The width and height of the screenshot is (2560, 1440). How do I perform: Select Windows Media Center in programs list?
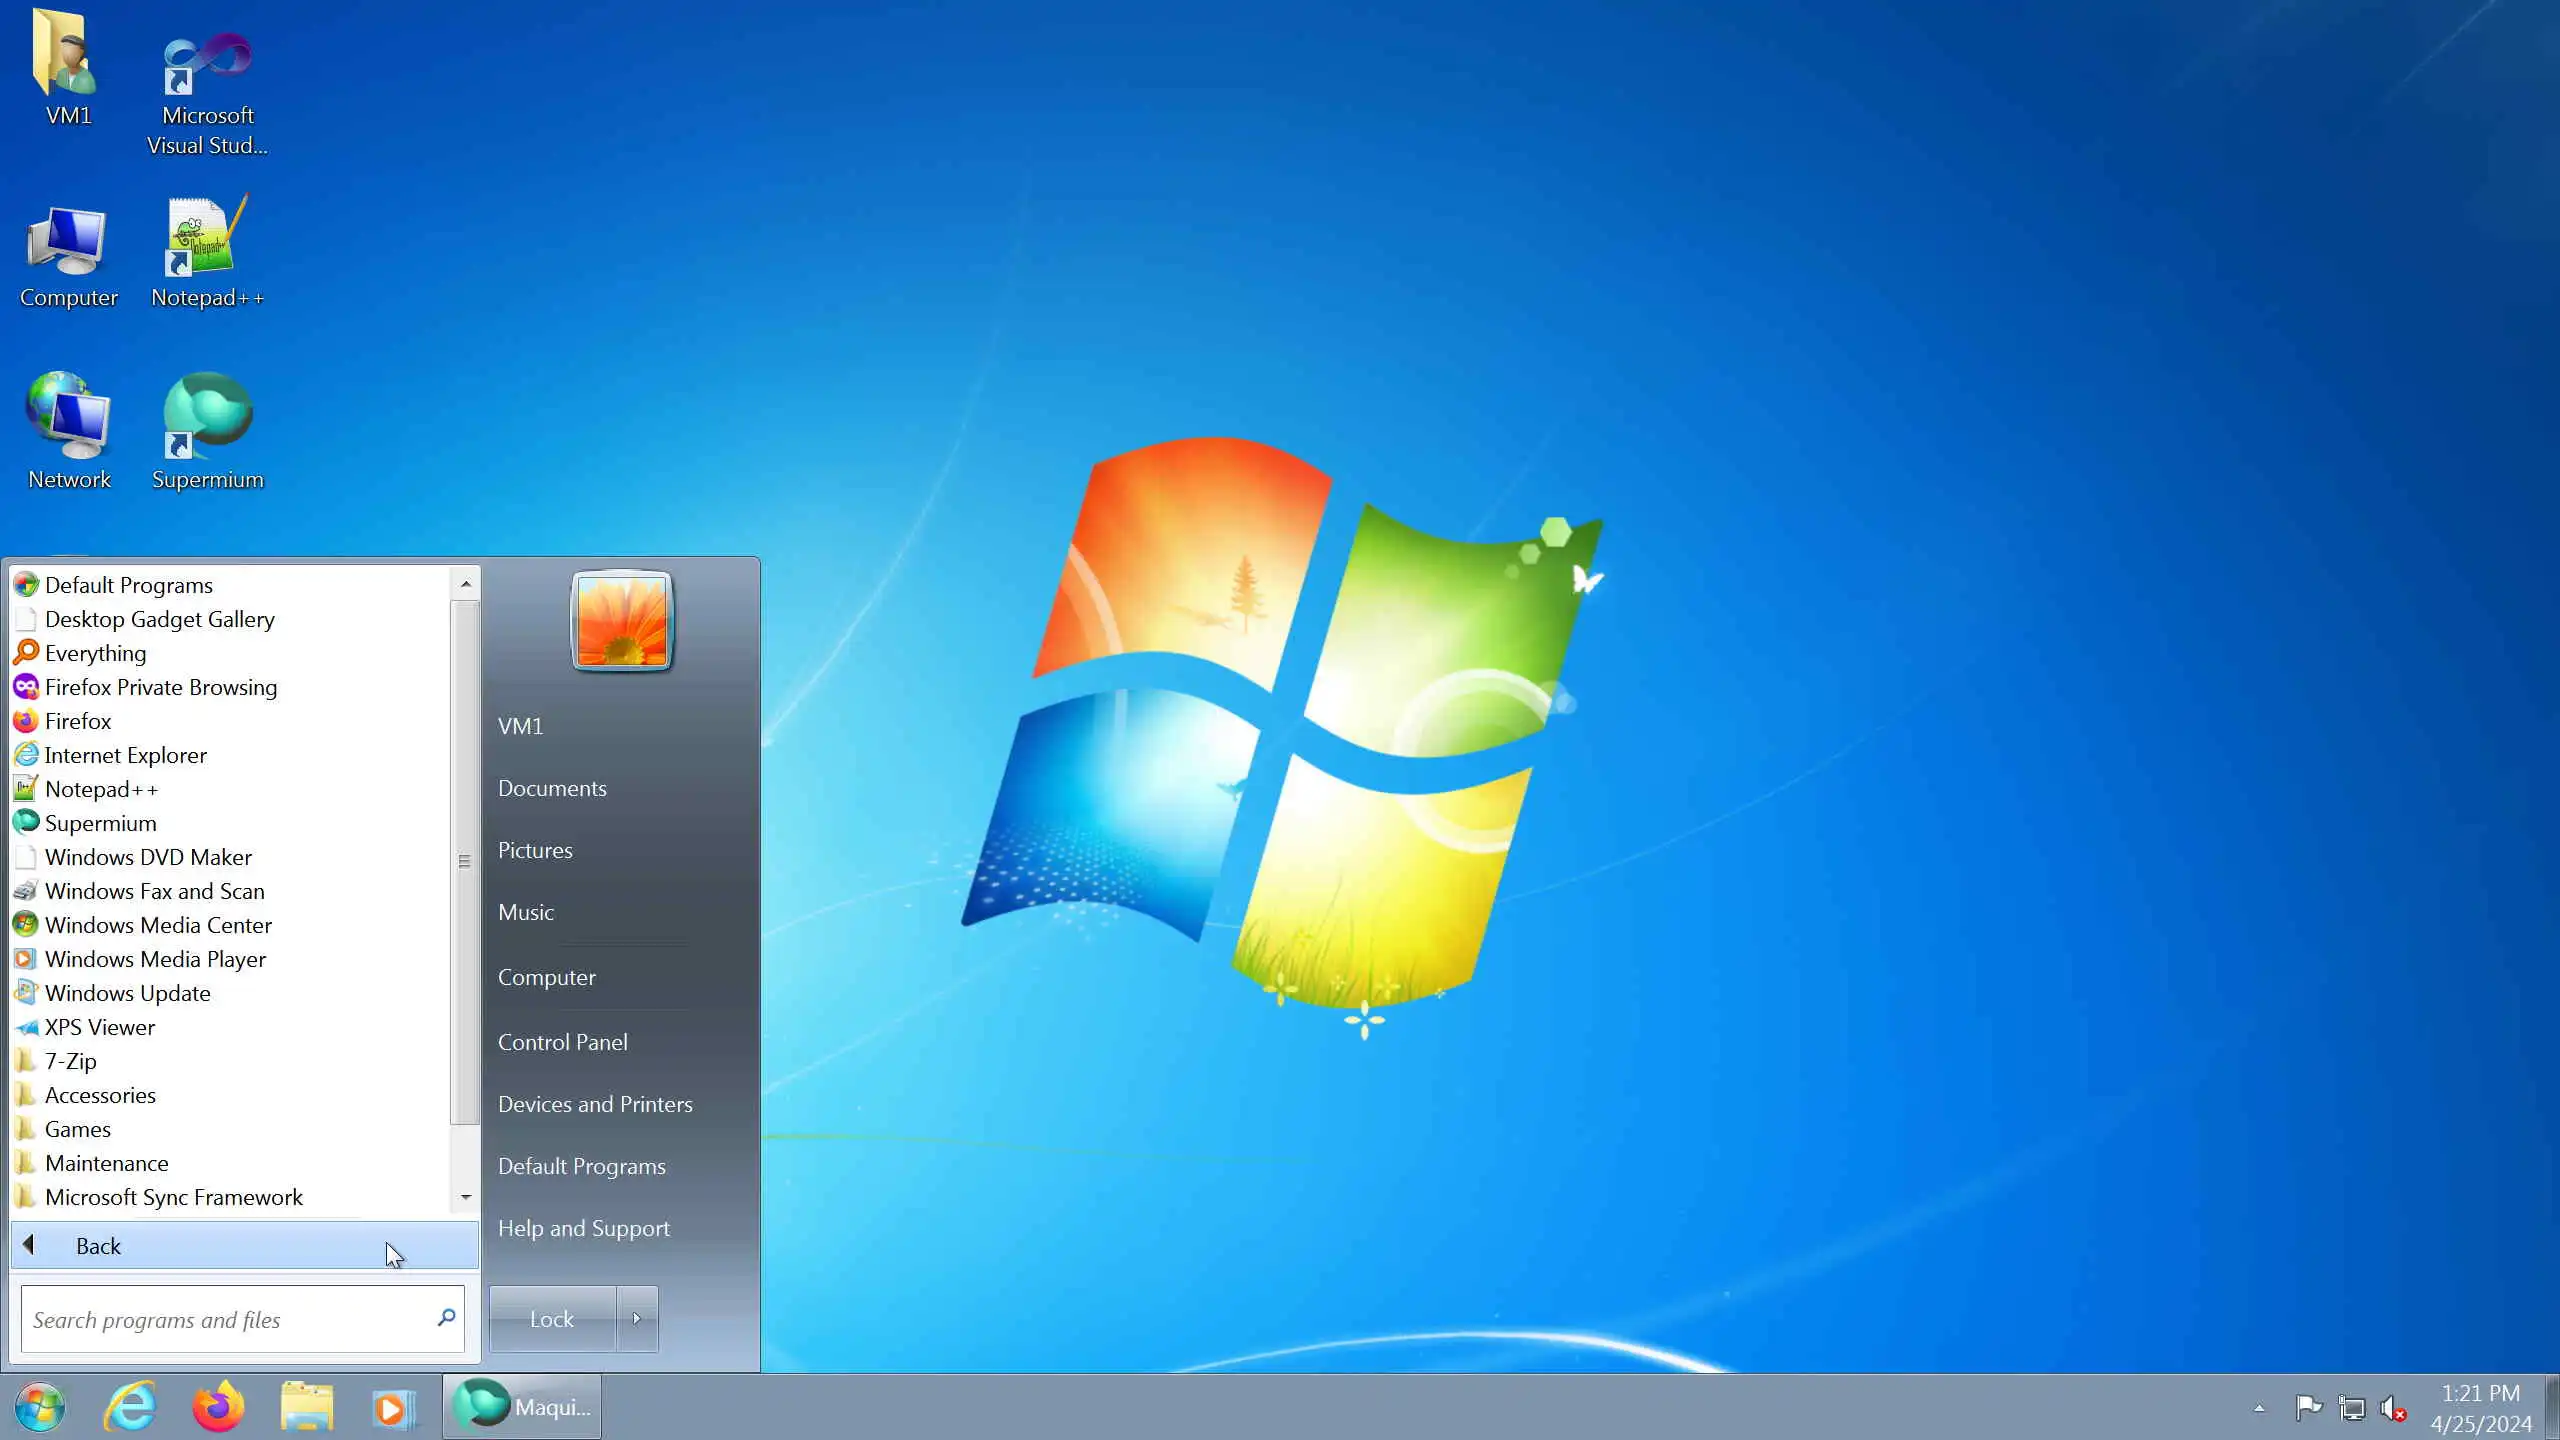[x=158, y=925]
